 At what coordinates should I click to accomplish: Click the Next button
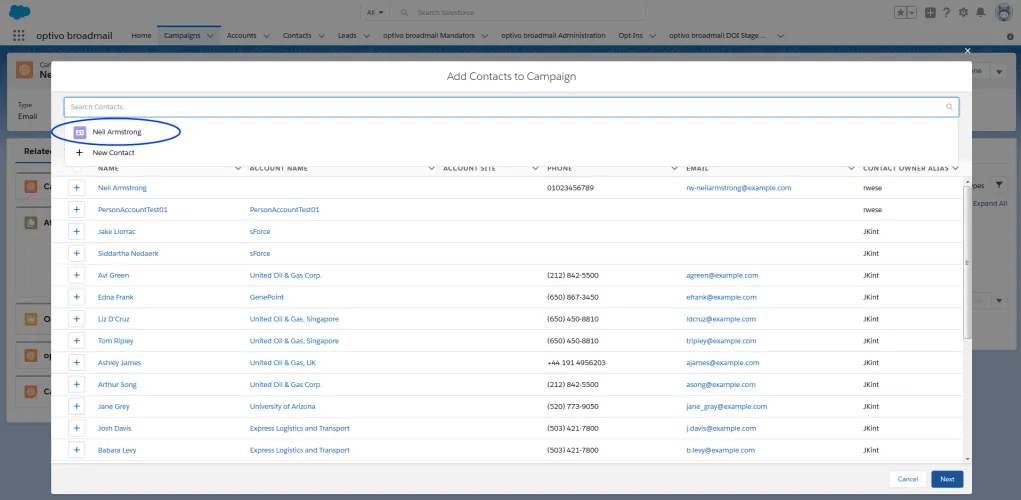(x=947, y=479)
